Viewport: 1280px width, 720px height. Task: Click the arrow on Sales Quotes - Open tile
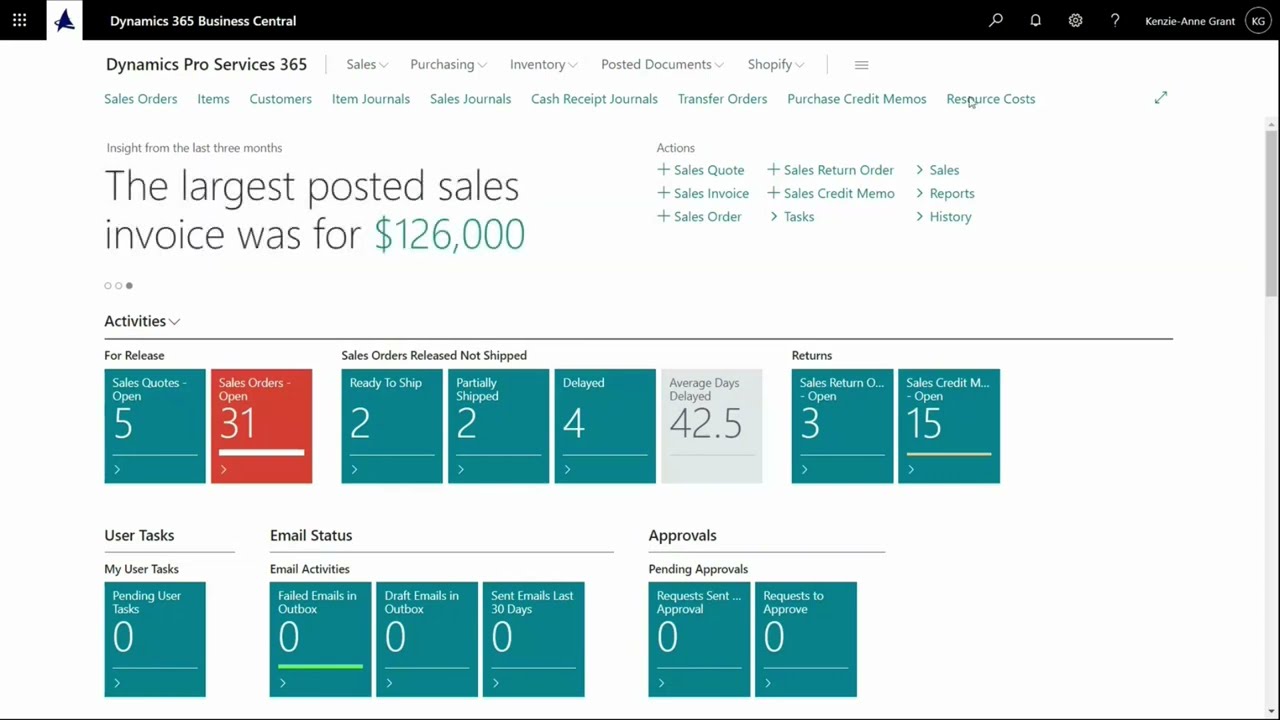pos(117,469)
